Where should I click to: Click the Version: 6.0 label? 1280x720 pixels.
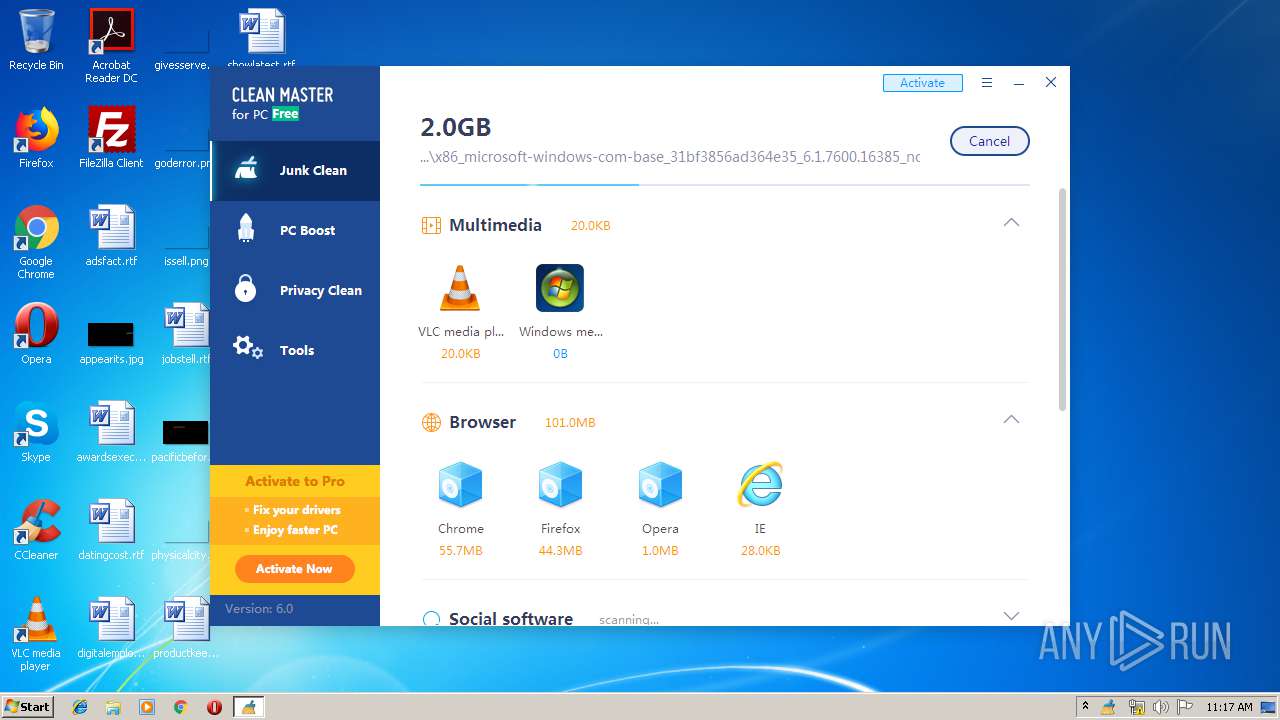(259, 608)
